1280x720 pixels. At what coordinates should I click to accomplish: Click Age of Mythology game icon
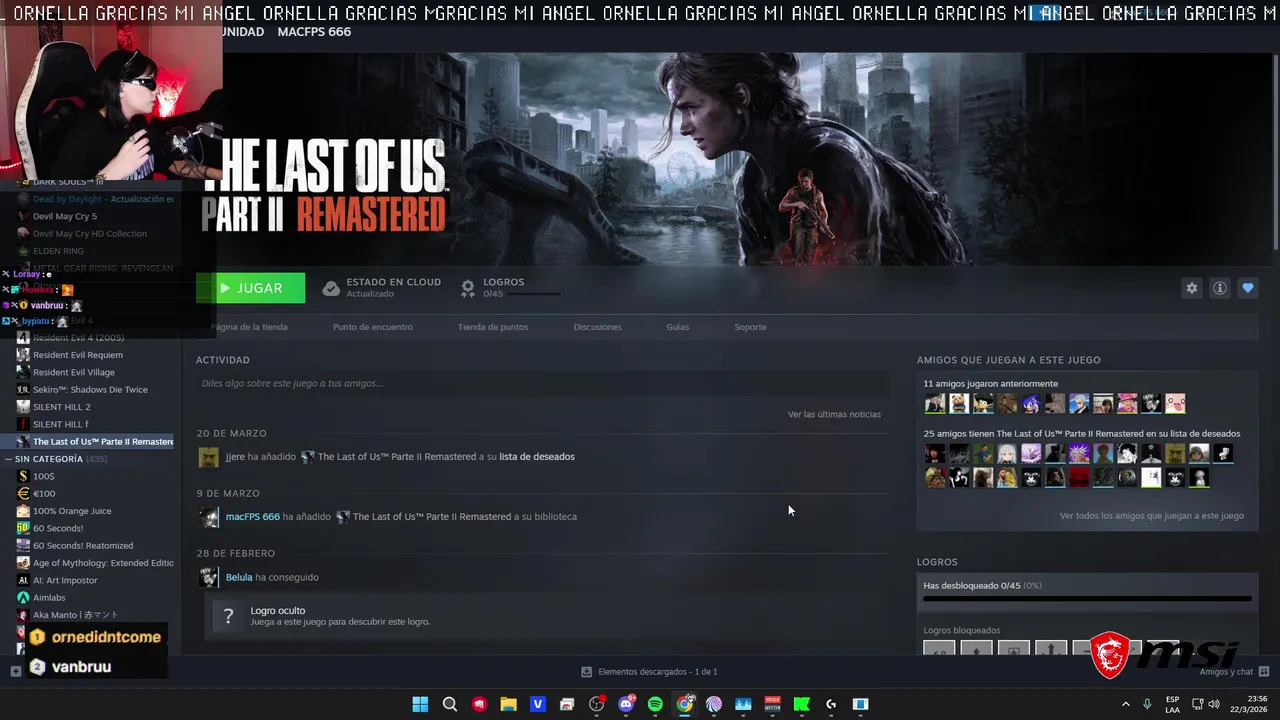click(x=23, y=563)
